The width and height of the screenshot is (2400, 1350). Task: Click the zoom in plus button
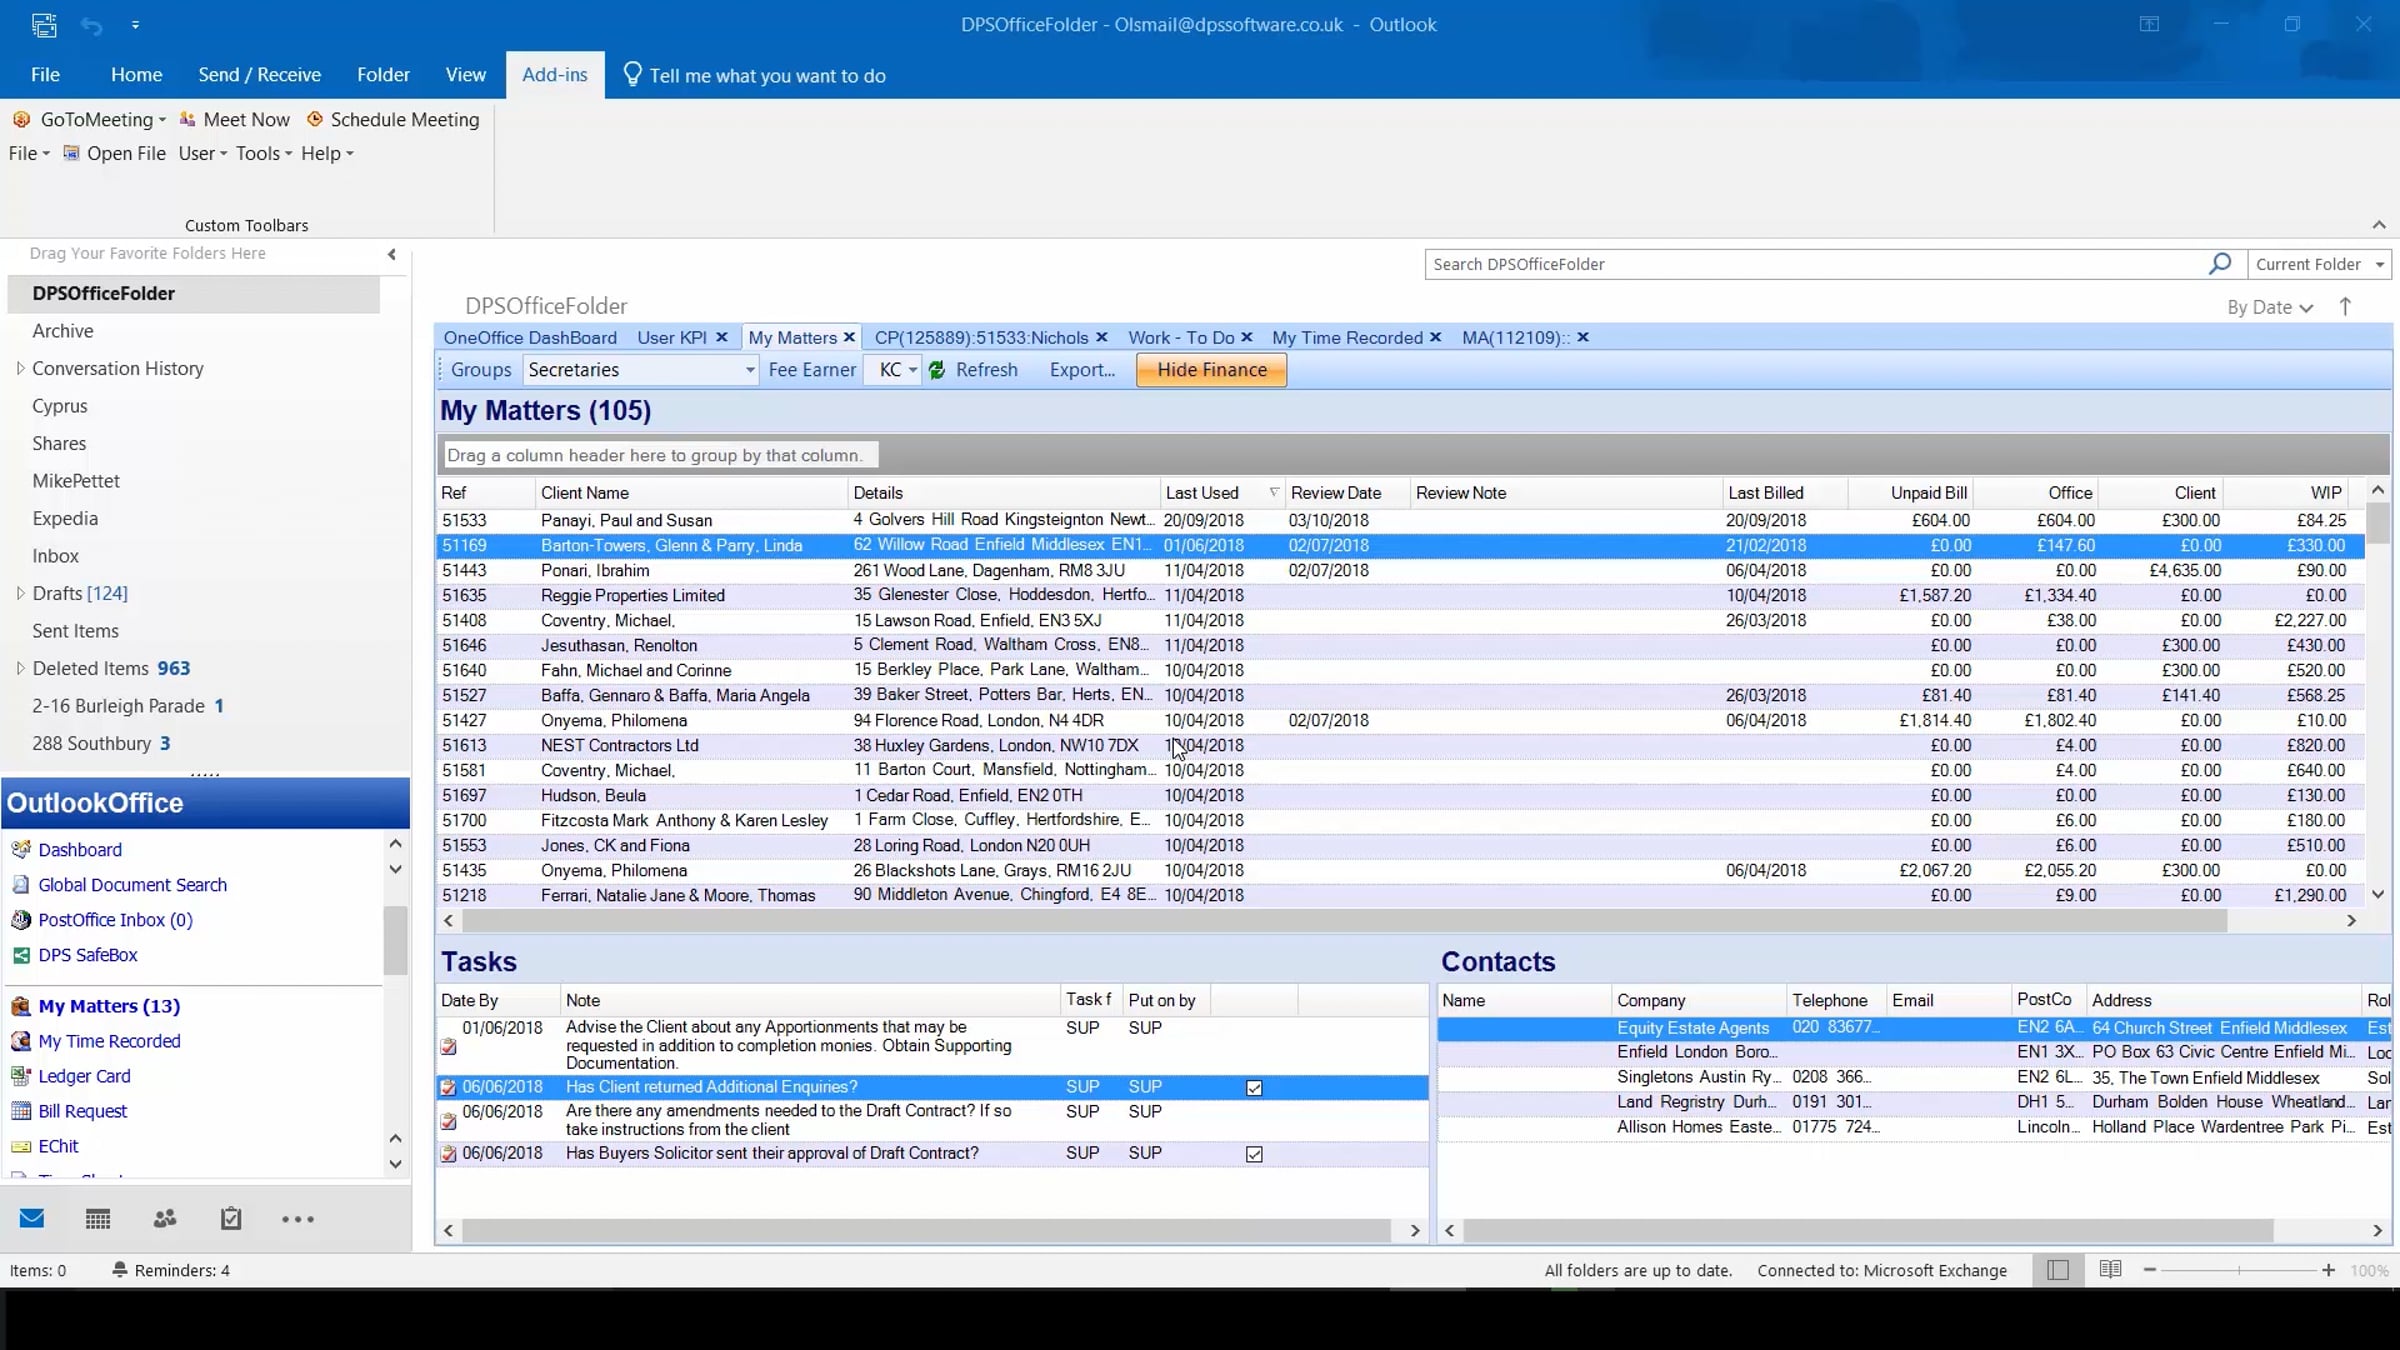tap(2328, 1270)
